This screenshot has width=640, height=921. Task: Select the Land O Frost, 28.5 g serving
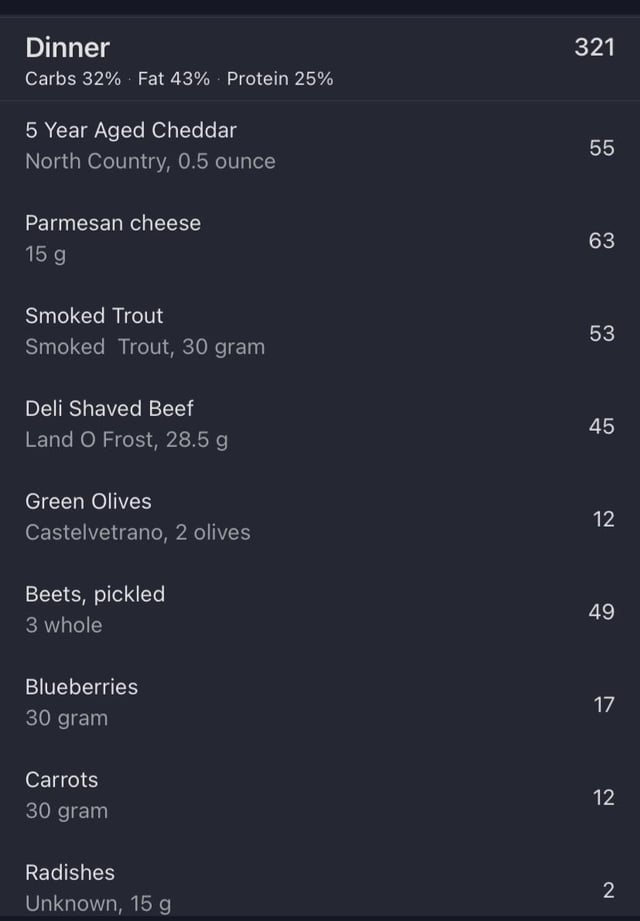(x=127, y=440)
